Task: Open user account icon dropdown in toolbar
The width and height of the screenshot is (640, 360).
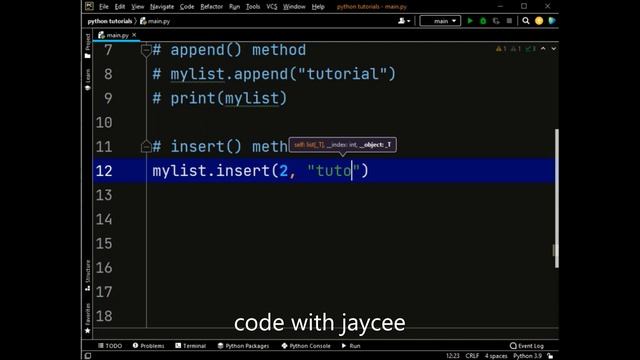Action: click(404, 21)
